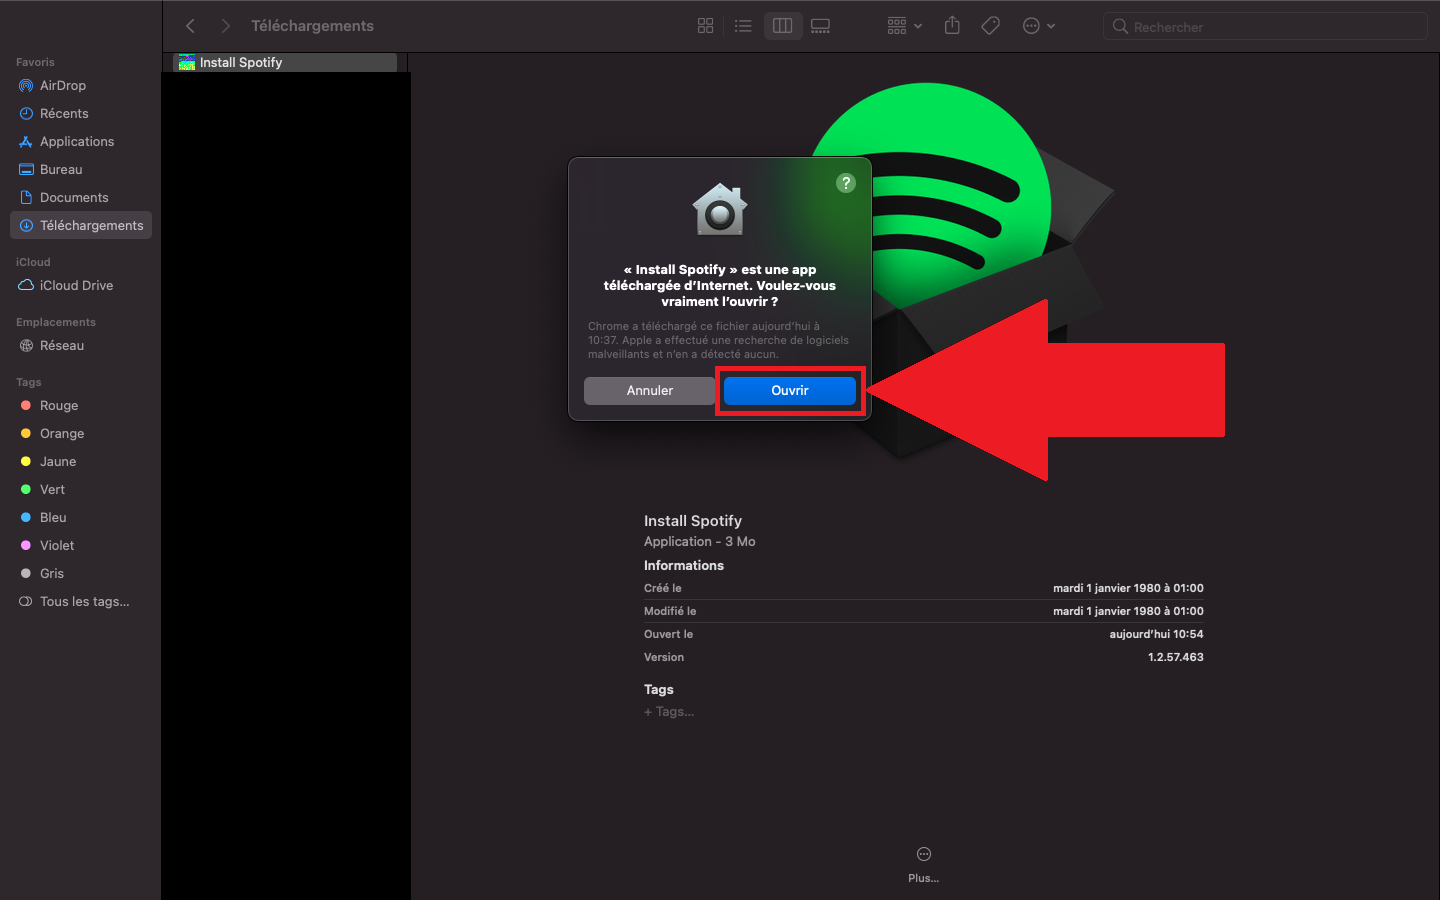Viewport: 1440px width, 900px height.
Task: Click the Version value 1.2.57.463
Action: pyautogui.click(x=1176, y=658)
